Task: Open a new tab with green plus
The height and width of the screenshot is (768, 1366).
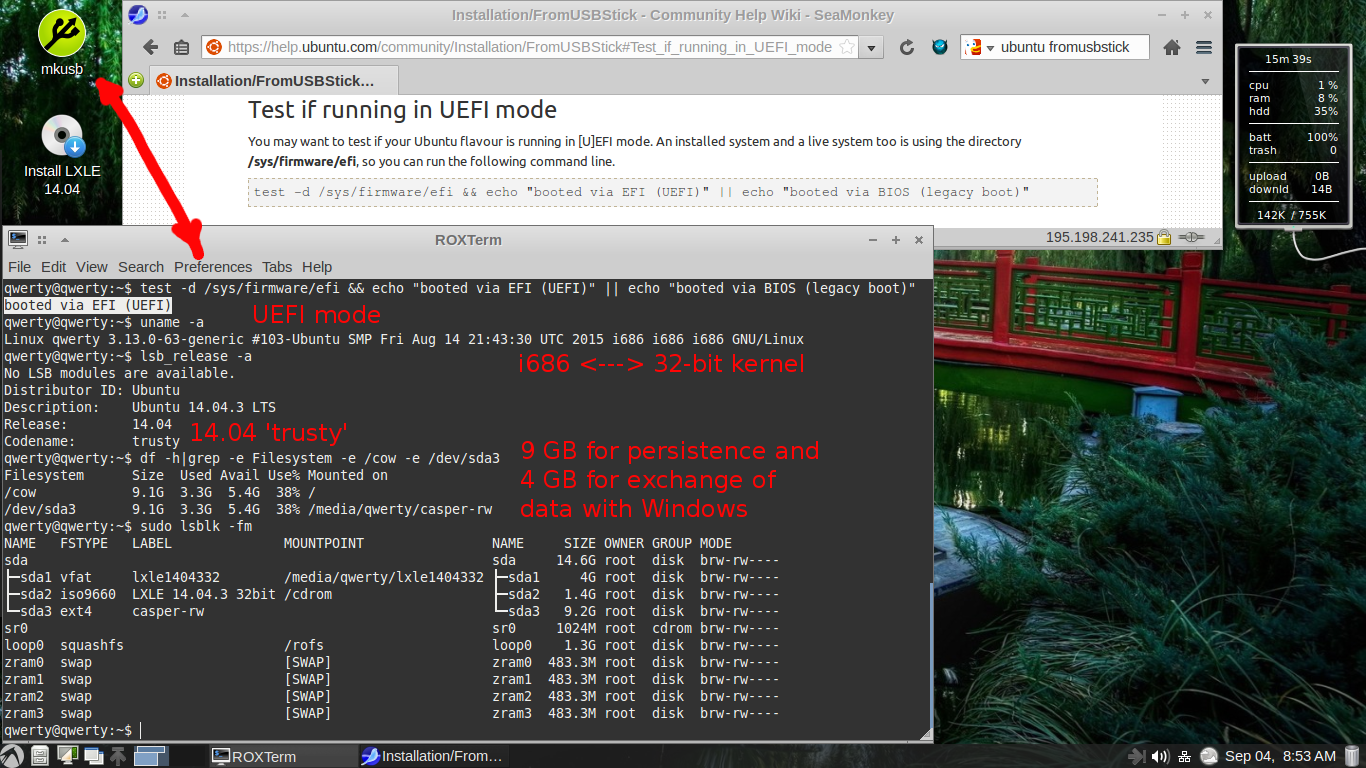Action: (136, 80)
